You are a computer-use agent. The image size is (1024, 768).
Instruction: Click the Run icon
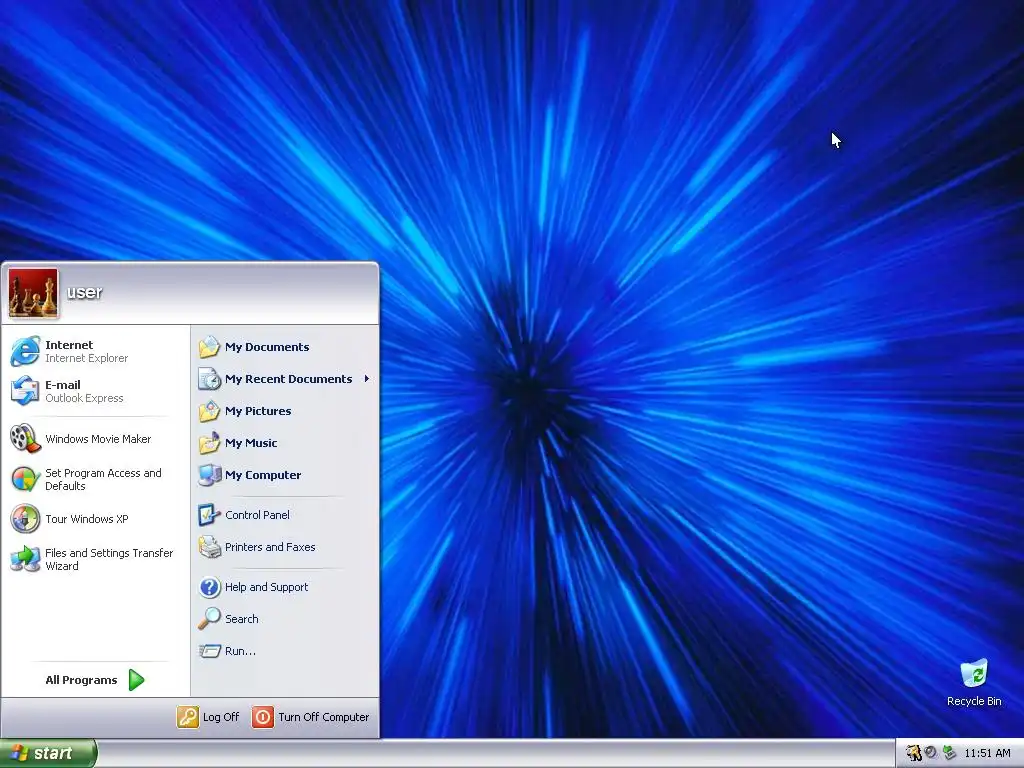pos(210,651)
